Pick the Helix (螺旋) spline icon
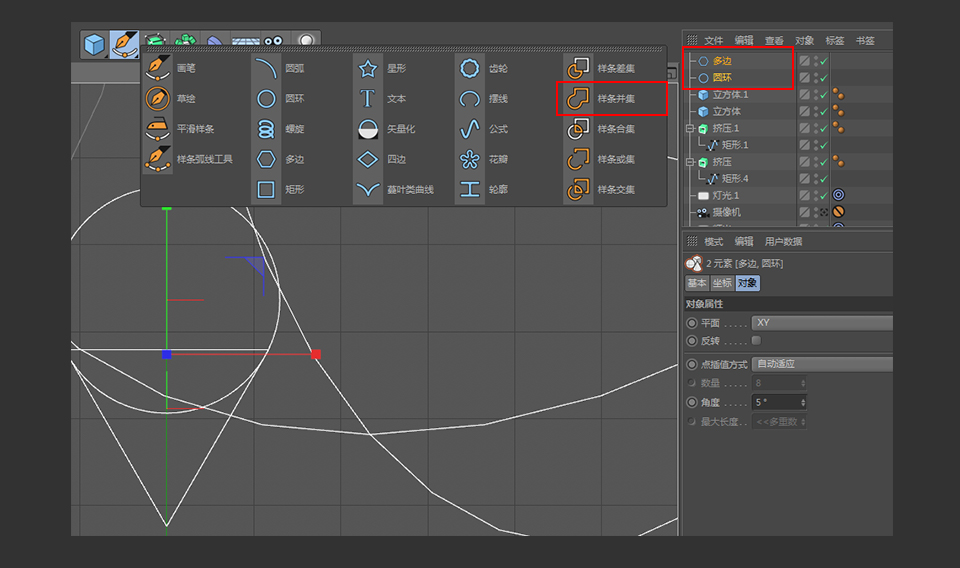The width and height of the screenshot is (960, 568). point(266,129)
